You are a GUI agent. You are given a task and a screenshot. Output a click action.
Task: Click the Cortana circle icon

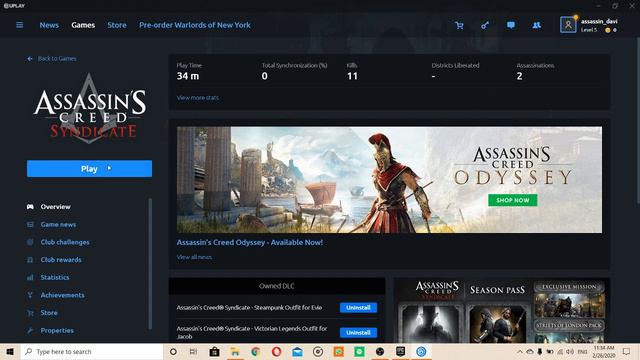pyautogui.click(x=173, y=351)
